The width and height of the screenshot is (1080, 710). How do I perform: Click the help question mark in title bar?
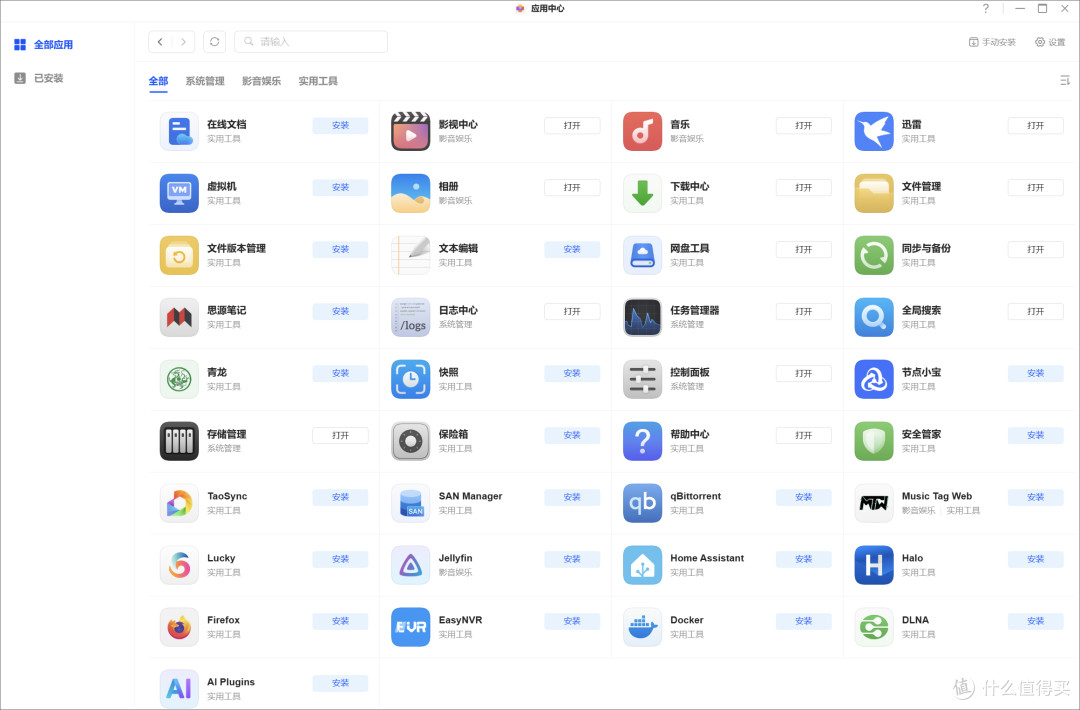click(986, 8)
